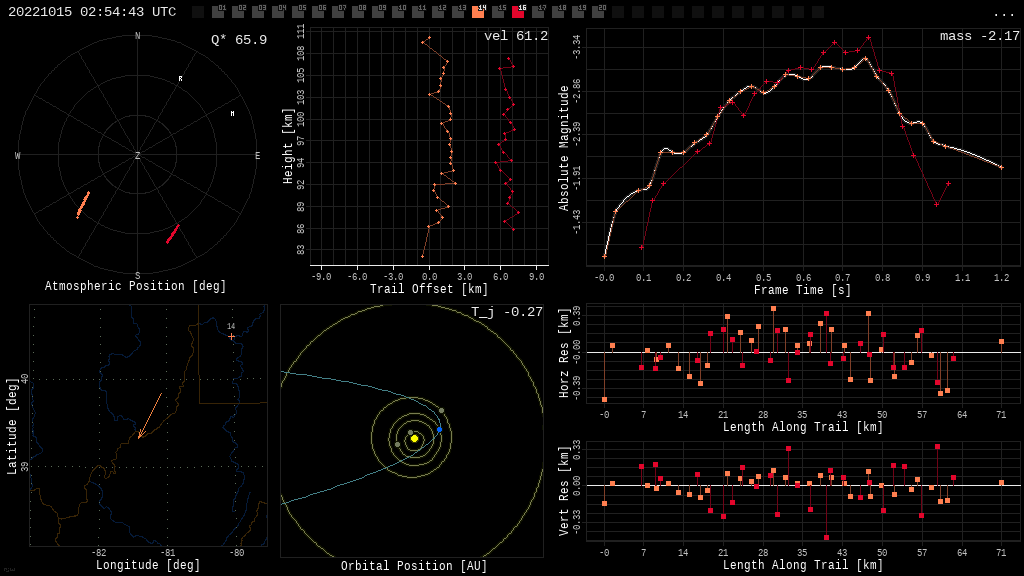Toggle the highlighted red station 16 box

(519, 12)
